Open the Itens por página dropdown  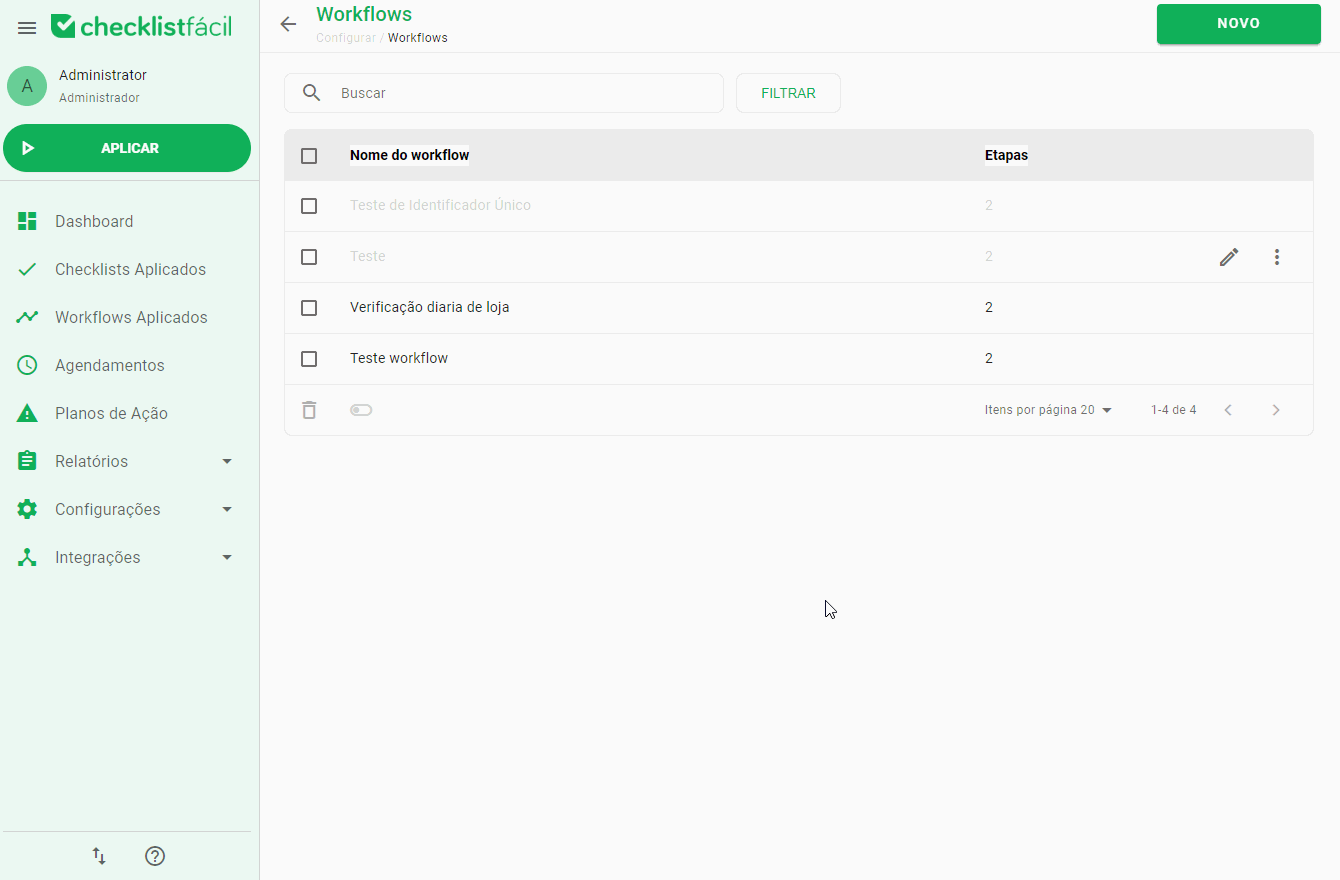(1049, 410)
